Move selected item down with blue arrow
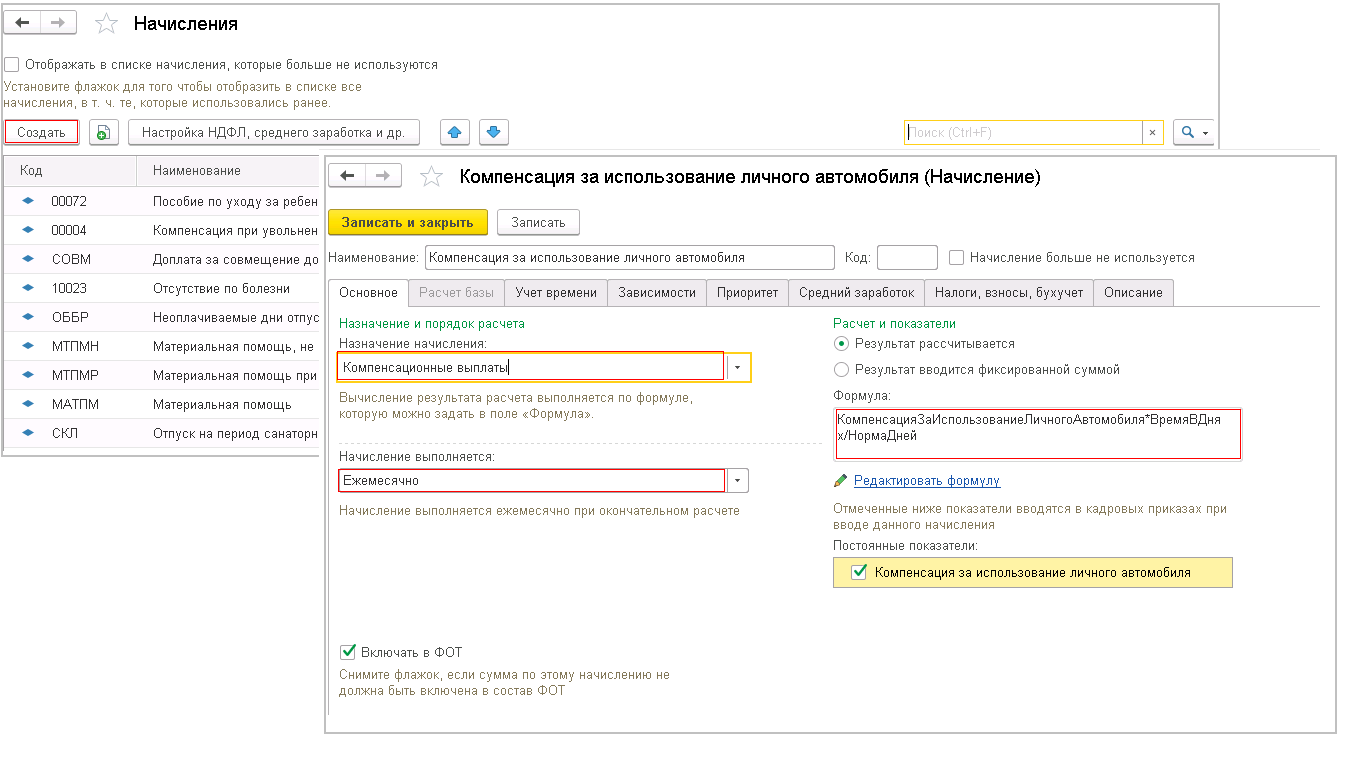 coord(494,132)
